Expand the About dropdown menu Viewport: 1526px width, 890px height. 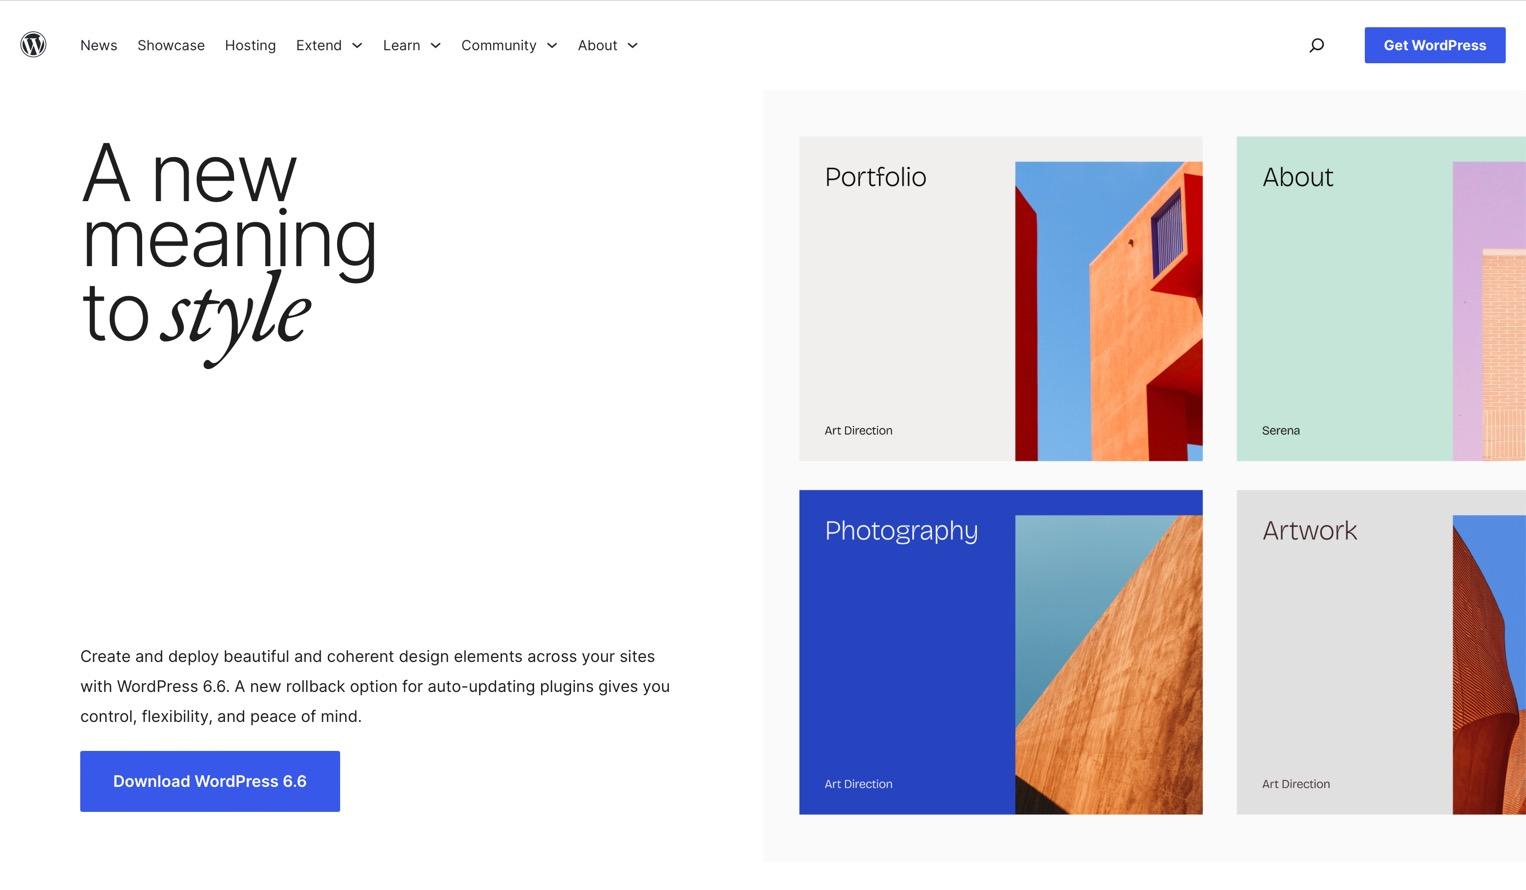pyautogui.click(x=608, y=45)
